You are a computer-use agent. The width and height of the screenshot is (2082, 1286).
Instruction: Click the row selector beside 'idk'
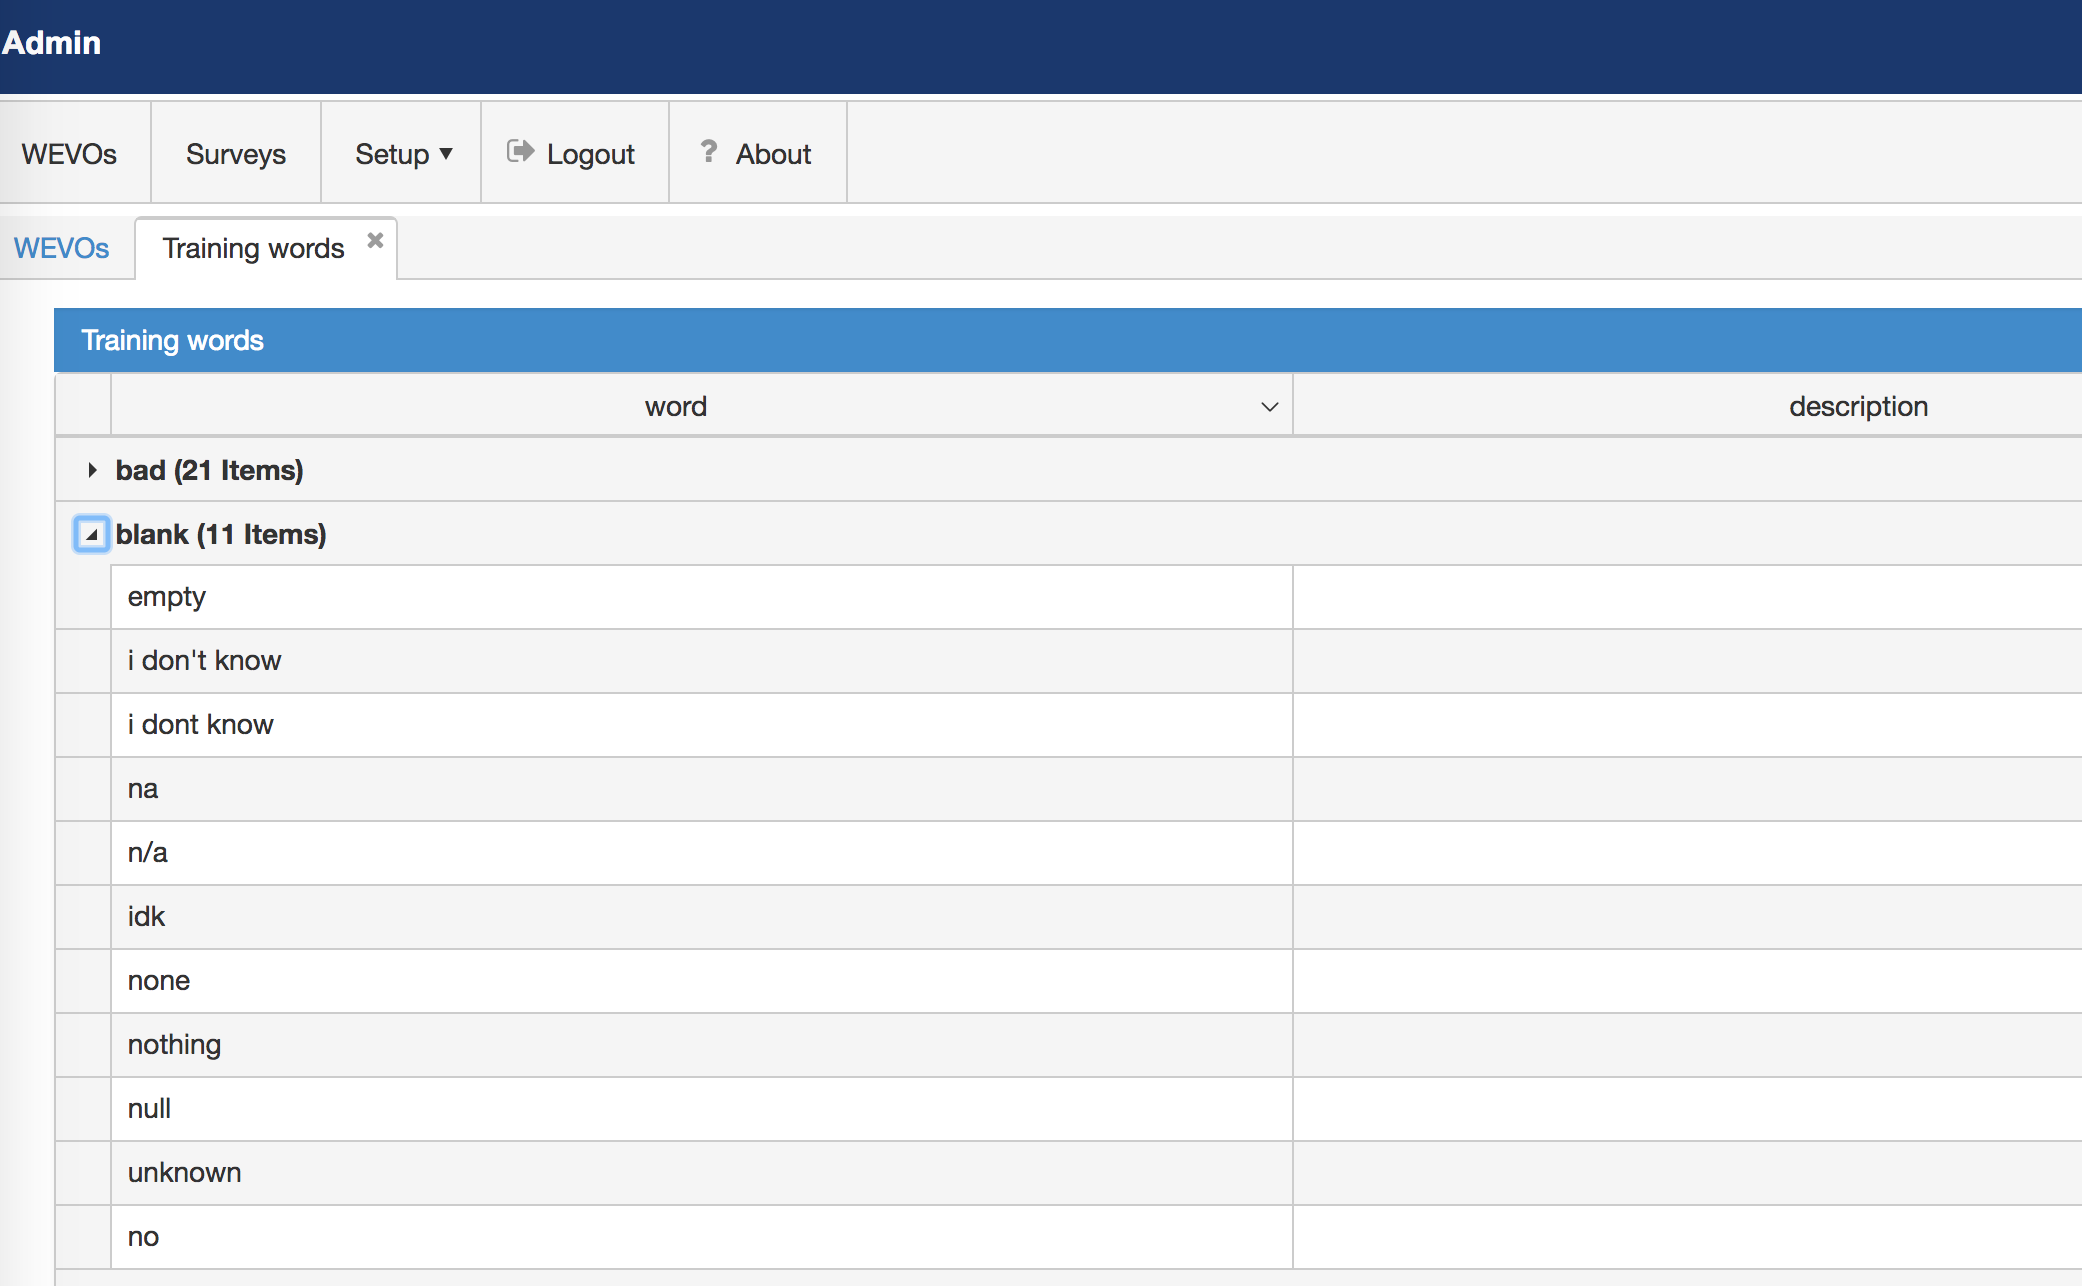[x=83, y=917]
